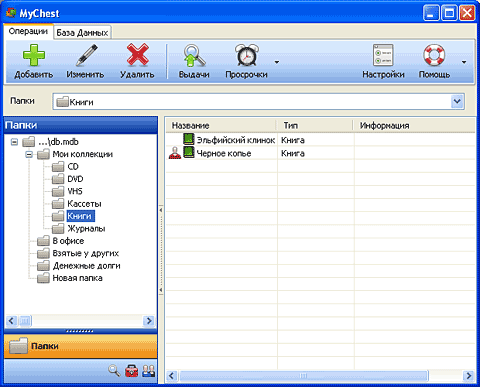This screenshot has width=480, height=387.
Task: Click the tree panel horizontal scrollbar thumb
Action: [x=25, y=321]
